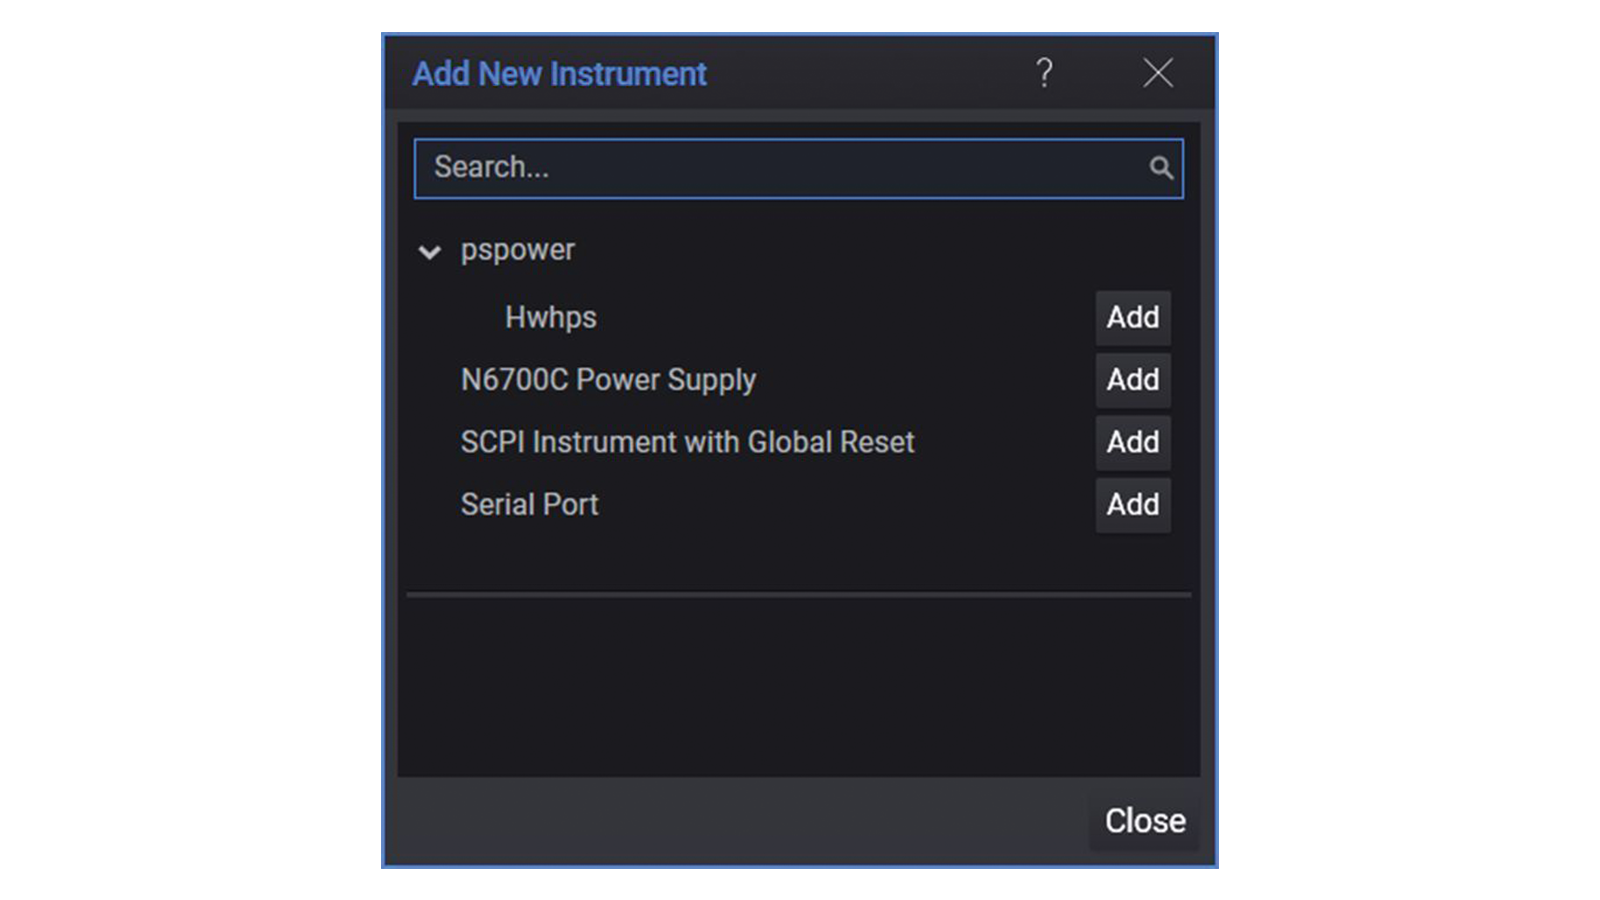Add the Serial Port instrument
Image resolution: width=1600 pixels, height=900 pixels.
(1132, 505)
